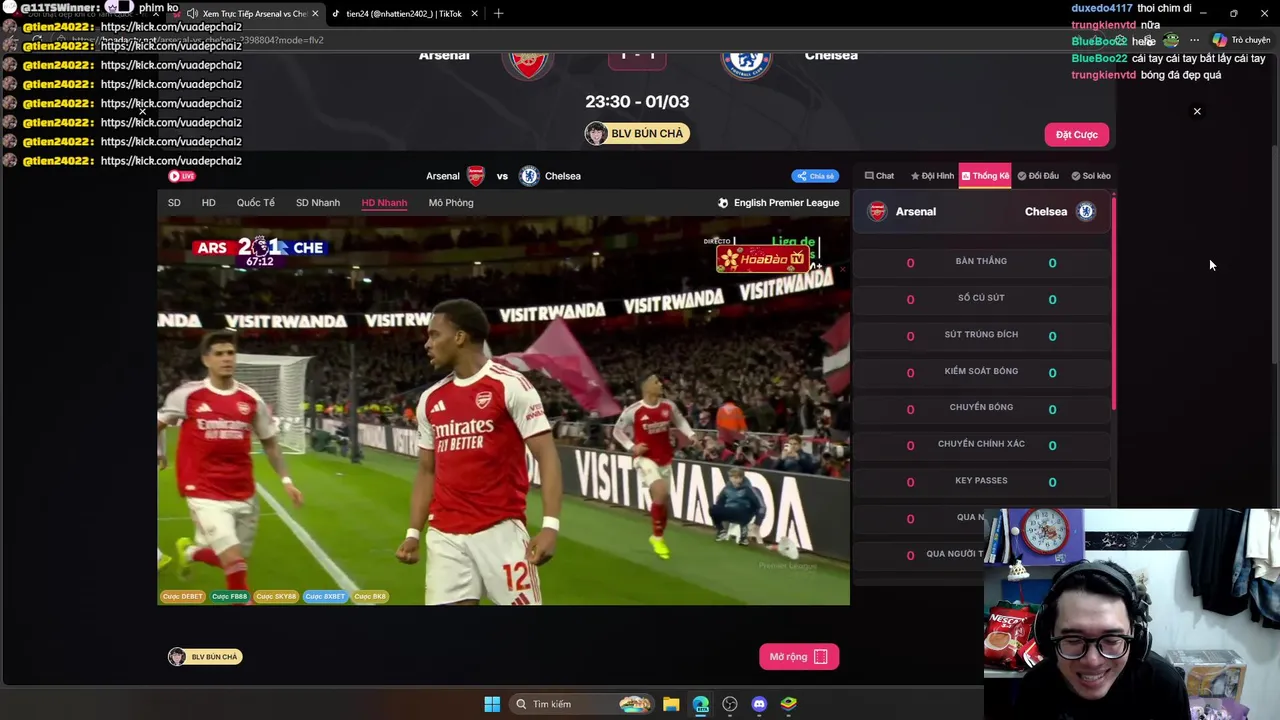This screenshot has height=720, width=1280.
Task: Select commentator BLV BÚN CHẢ badge
Action: coord(637,134)
